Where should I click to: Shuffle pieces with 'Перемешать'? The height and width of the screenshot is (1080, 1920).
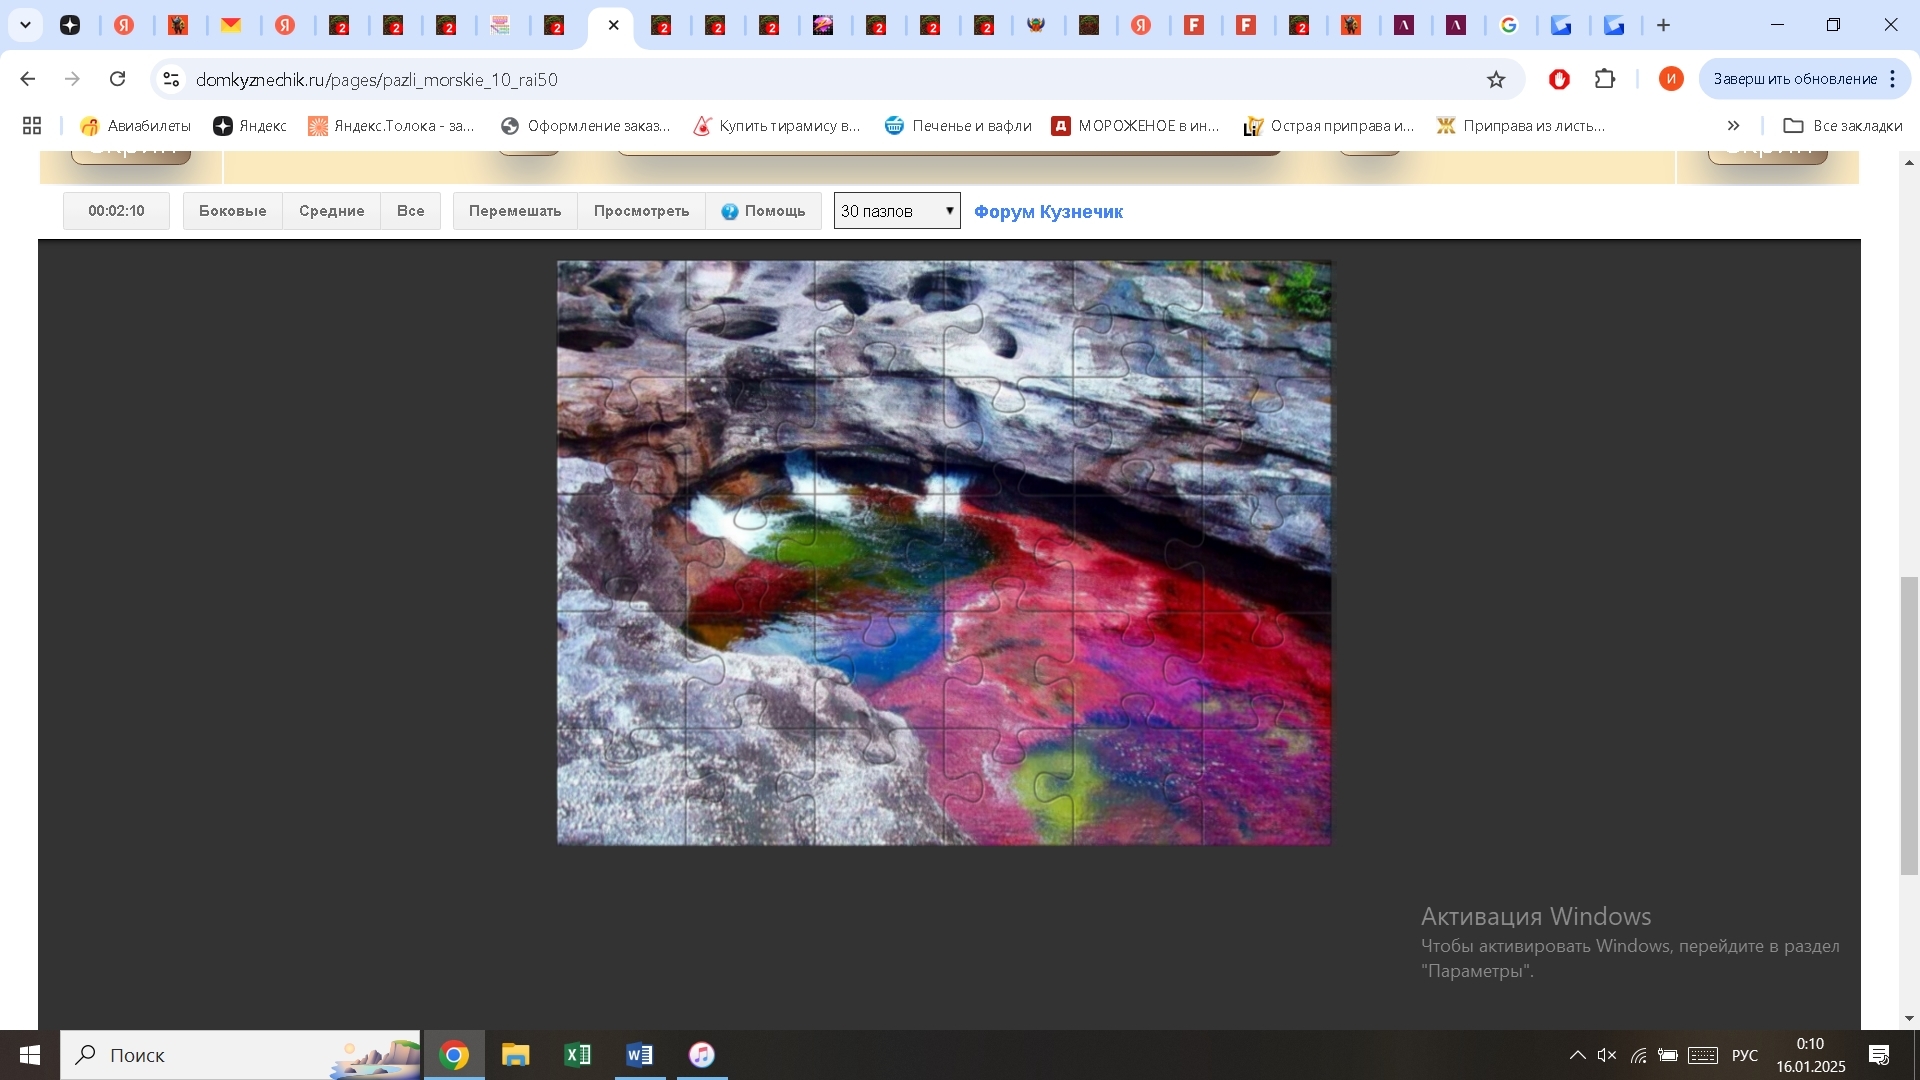tap(515, 211)
